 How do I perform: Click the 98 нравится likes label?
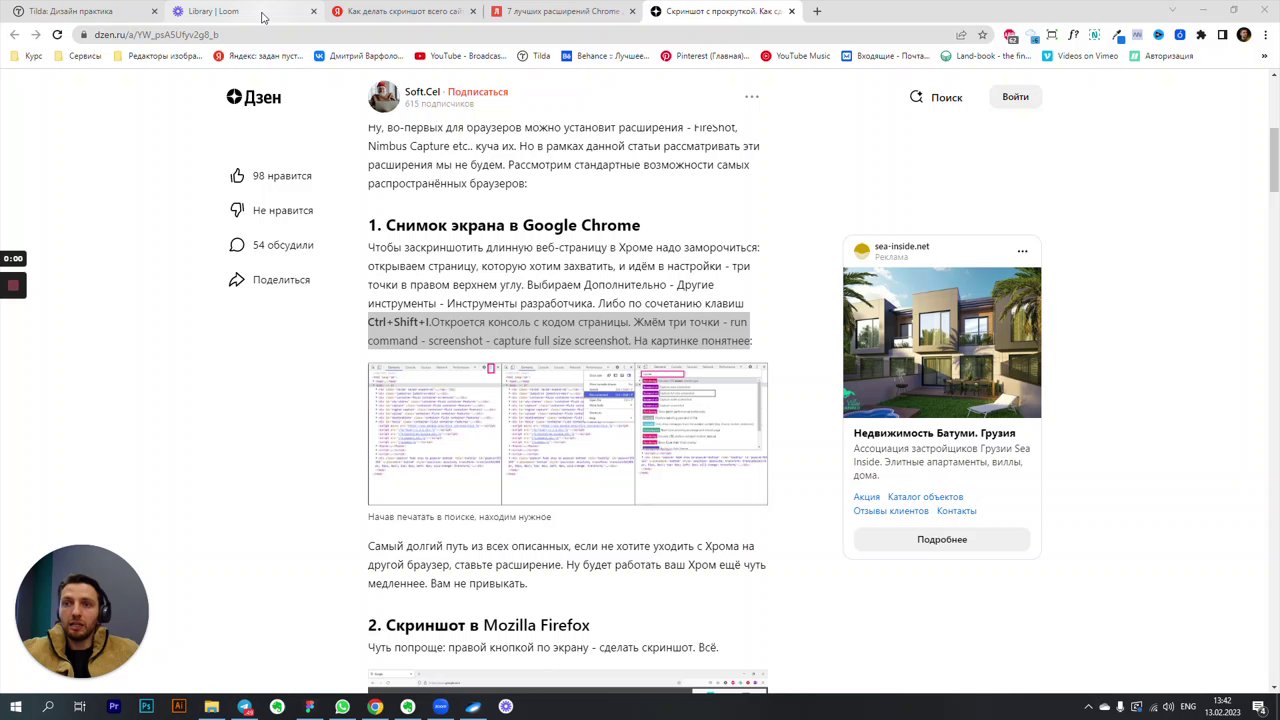(x=282, y=176)
